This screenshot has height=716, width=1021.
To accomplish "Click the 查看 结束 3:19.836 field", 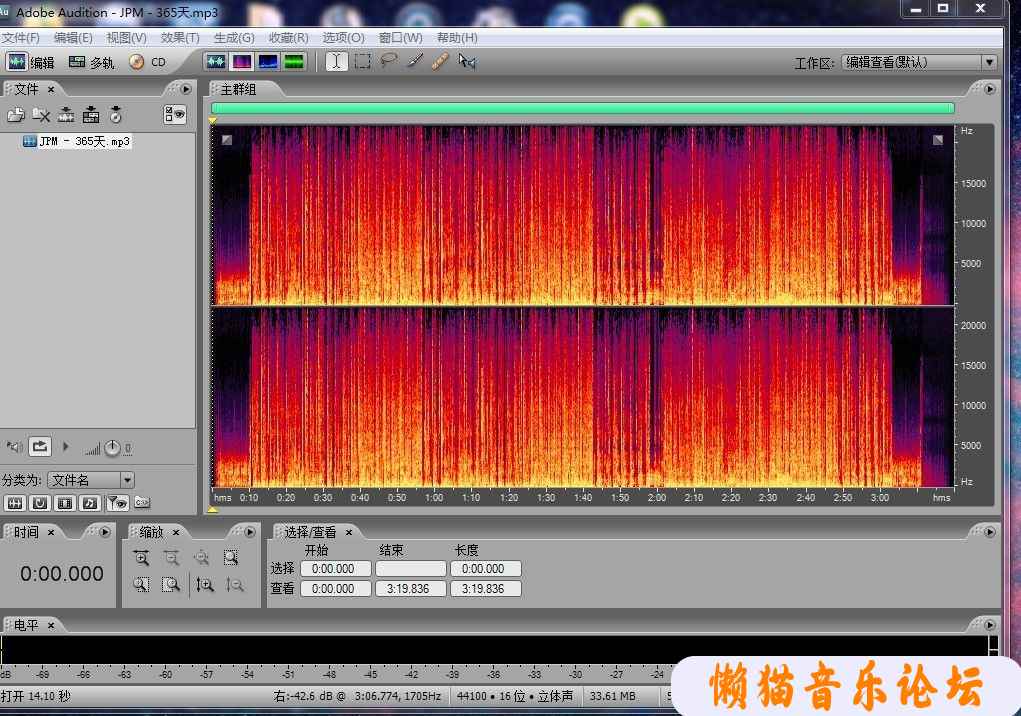I will (x=411, y=589).
